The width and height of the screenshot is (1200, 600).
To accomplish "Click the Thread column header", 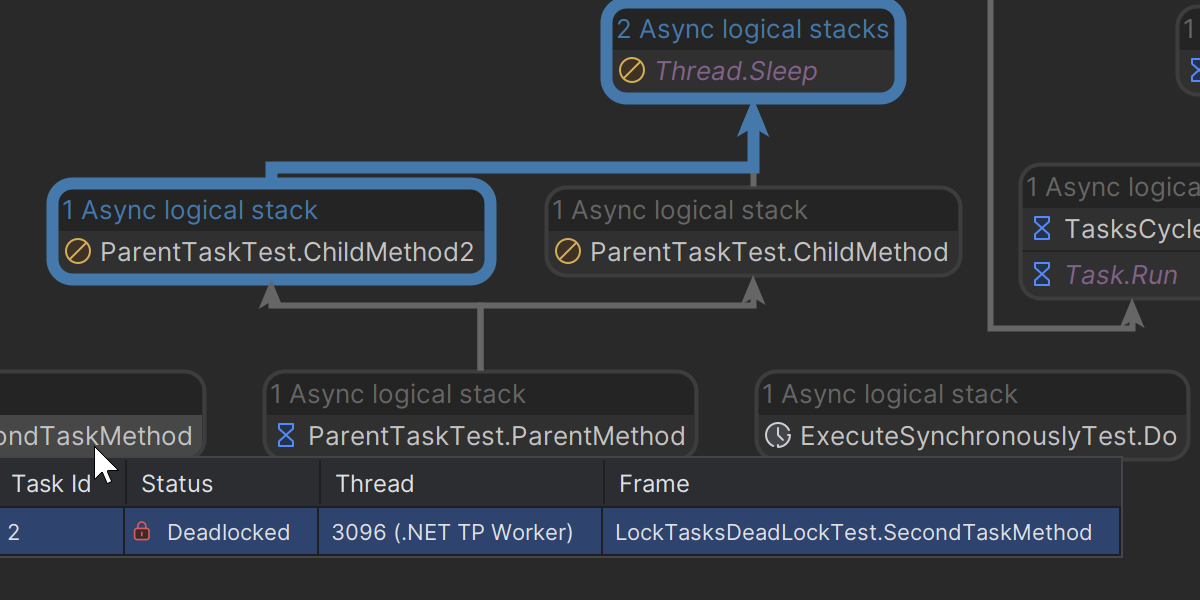I will point(375,484).
